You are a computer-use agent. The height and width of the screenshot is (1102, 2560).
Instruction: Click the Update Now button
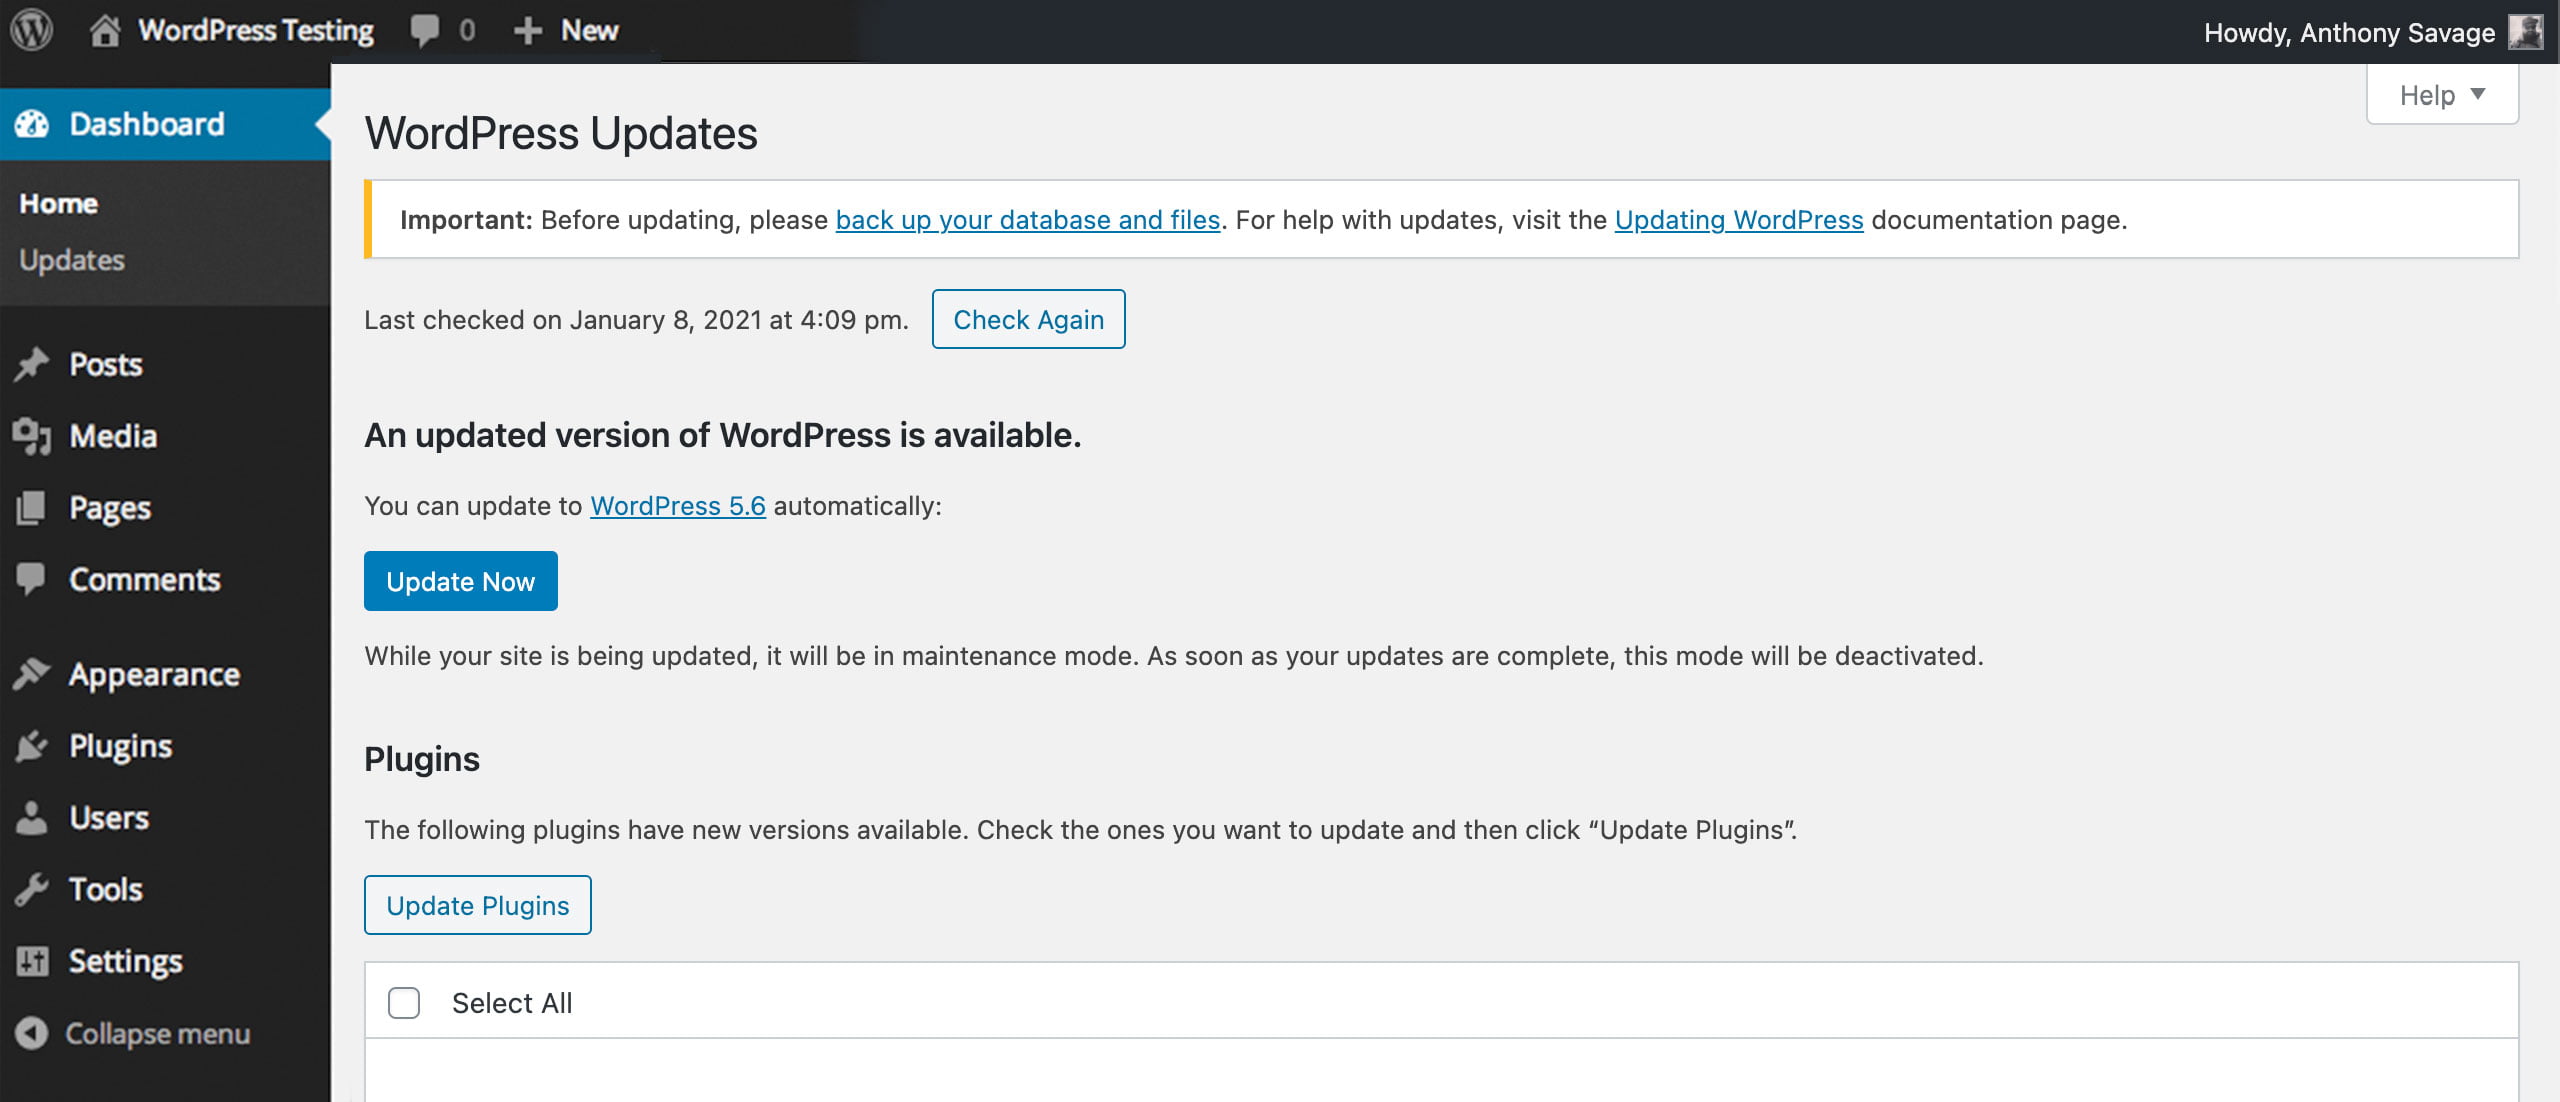(460, 580)
